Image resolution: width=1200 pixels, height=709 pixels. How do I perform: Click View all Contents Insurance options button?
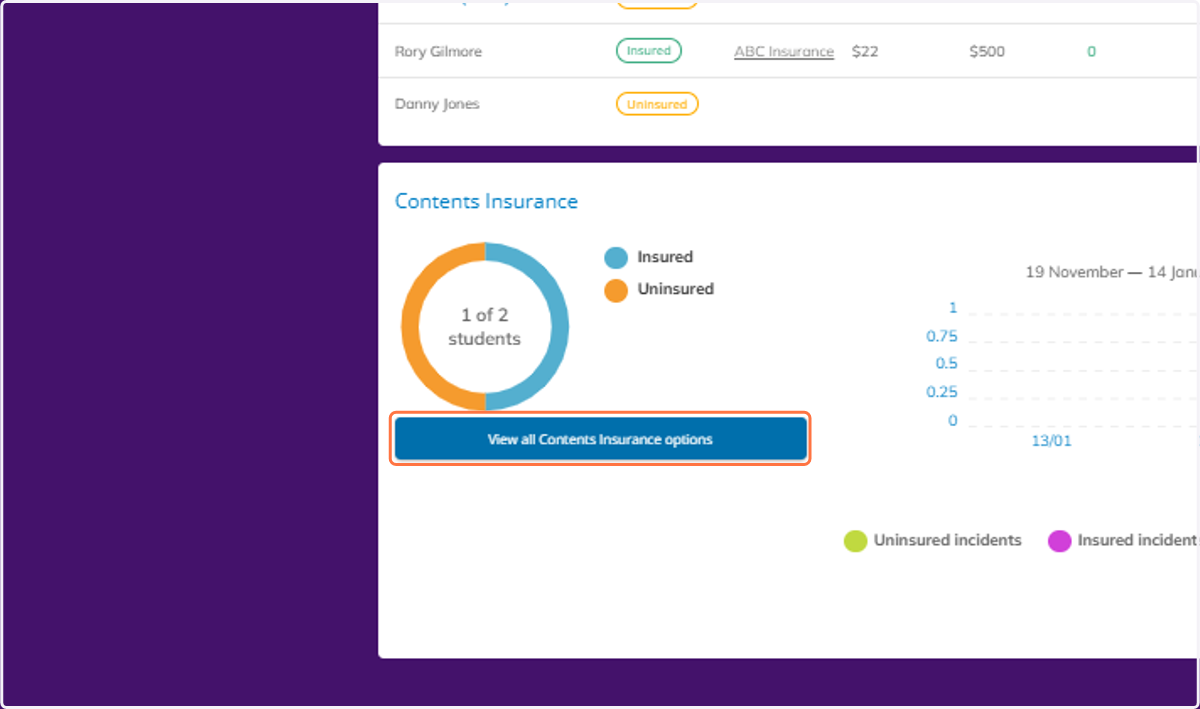click(x=600, y=439)
